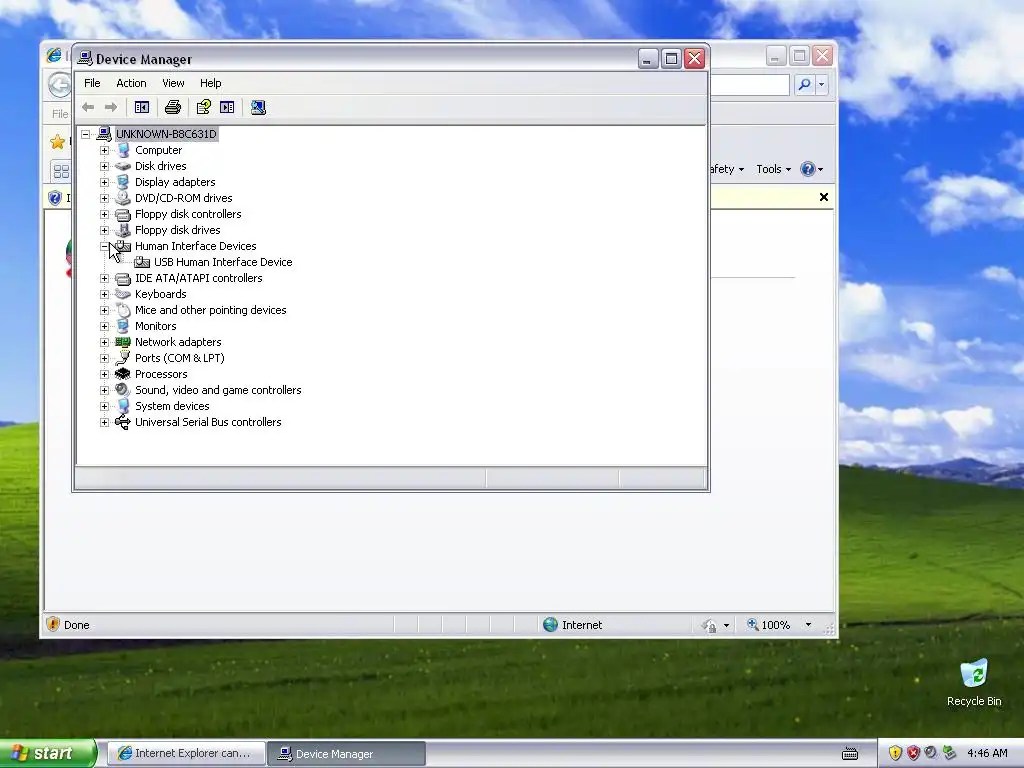Expand the Disk drives node

104,166
